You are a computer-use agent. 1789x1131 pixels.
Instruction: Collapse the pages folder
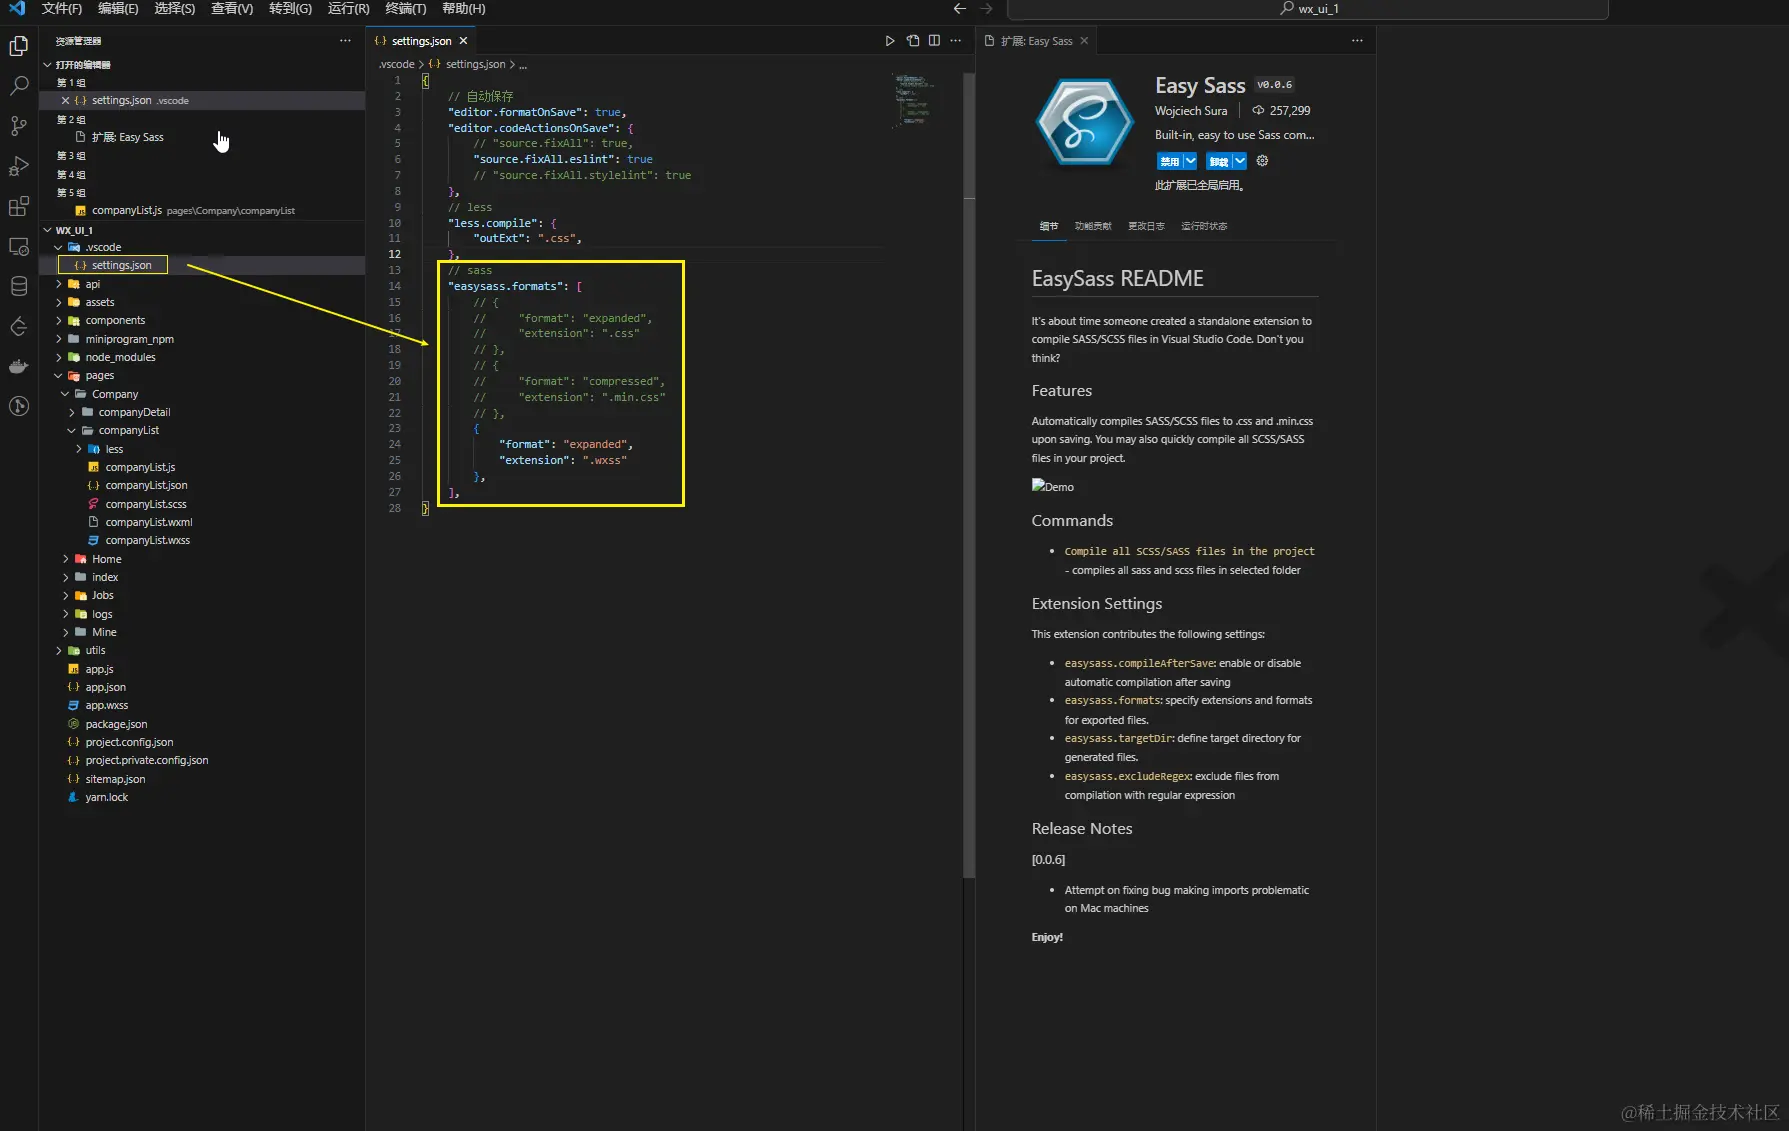(x=58, y=376)
